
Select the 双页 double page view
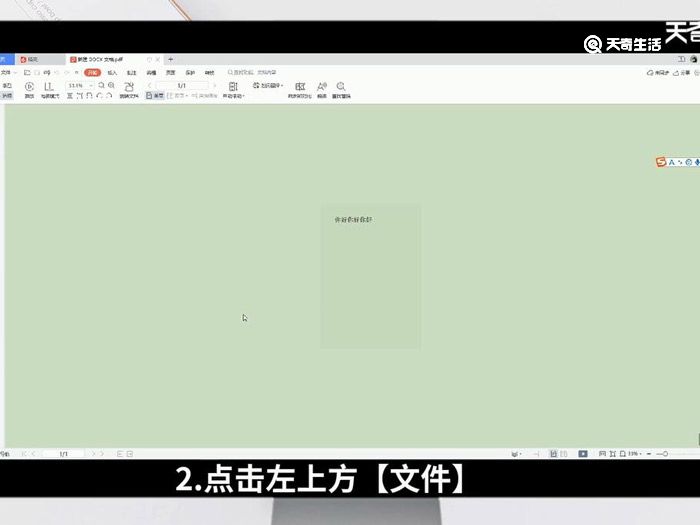click(x=177, y=96)
